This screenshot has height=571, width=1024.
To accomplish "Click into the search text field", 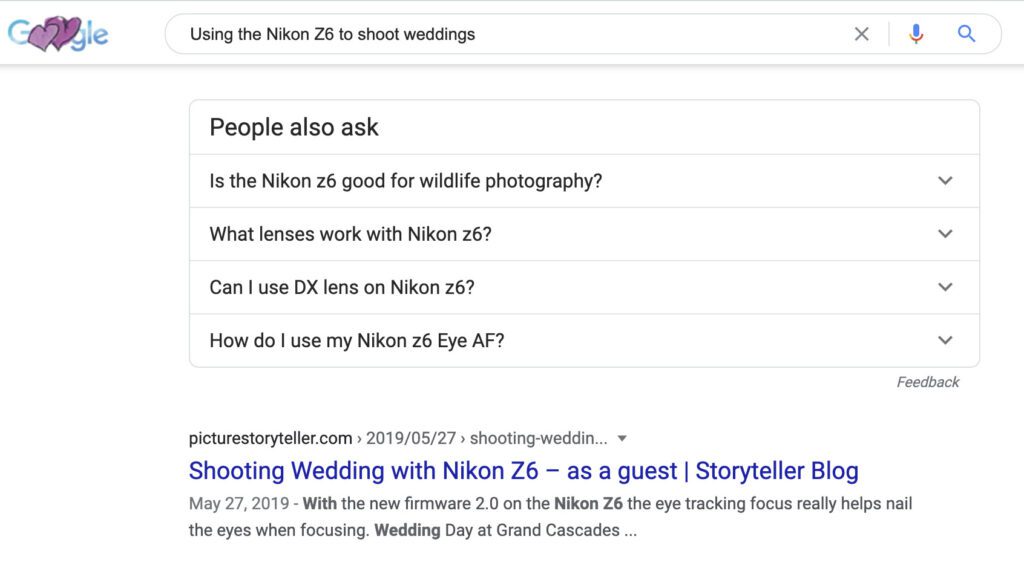I will [x=509, y=34].
